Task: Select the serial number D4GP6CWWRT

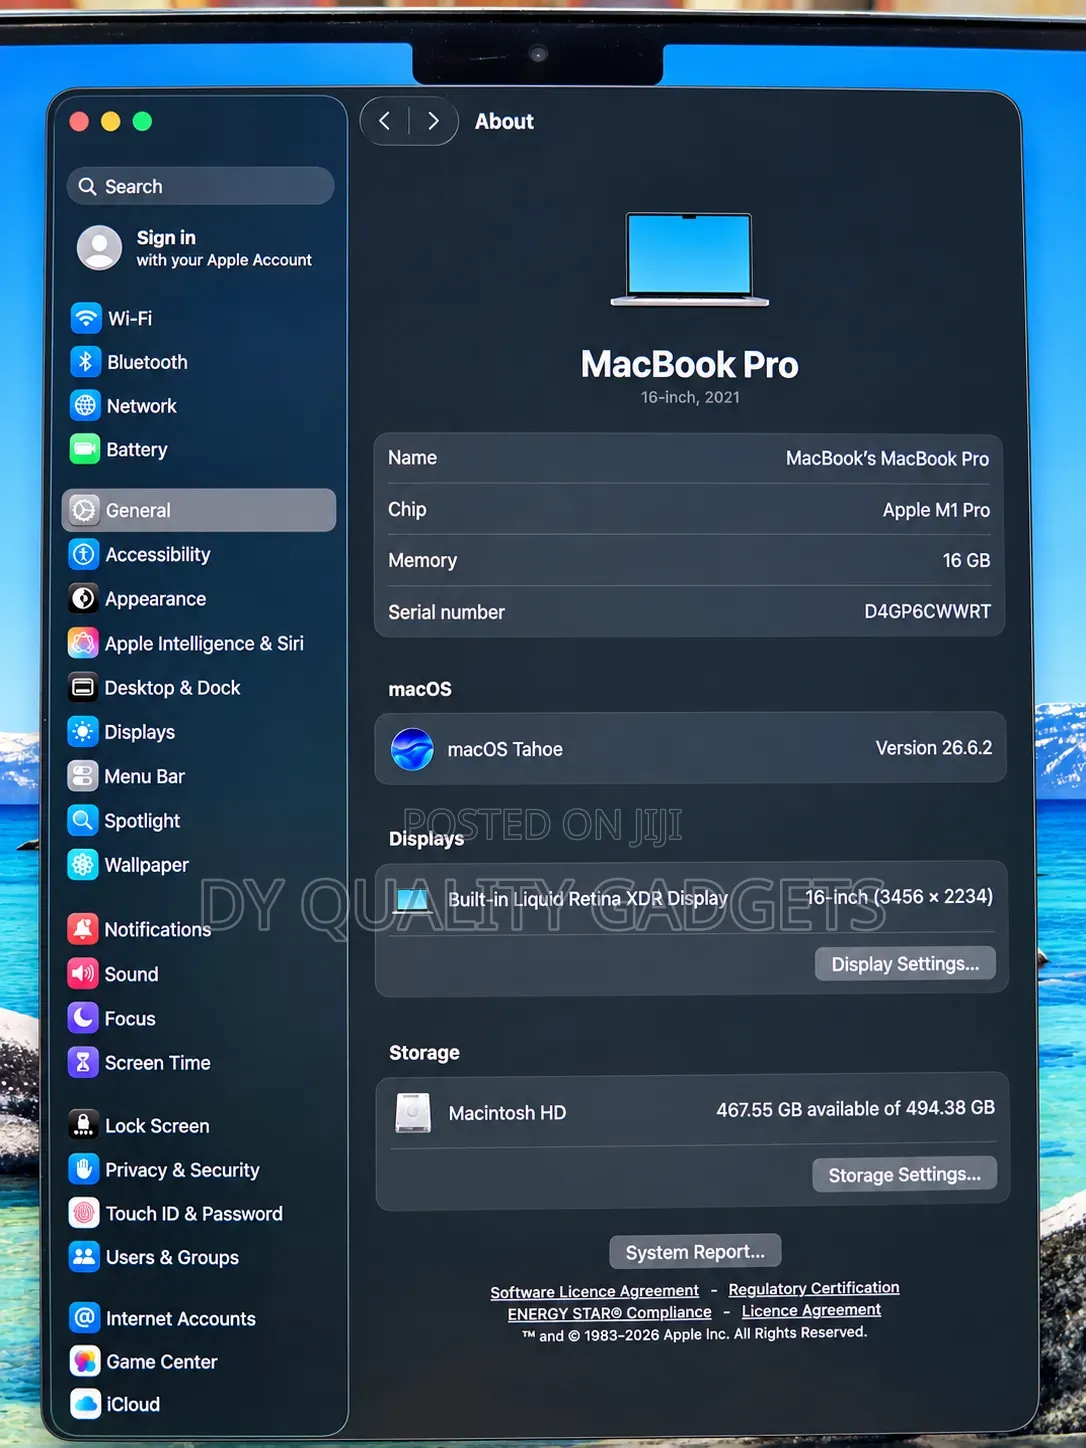Action: [x=927, y=611]
